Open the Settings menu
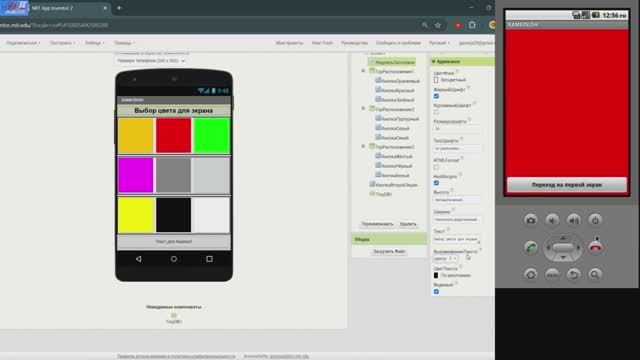 pos(95,43)
